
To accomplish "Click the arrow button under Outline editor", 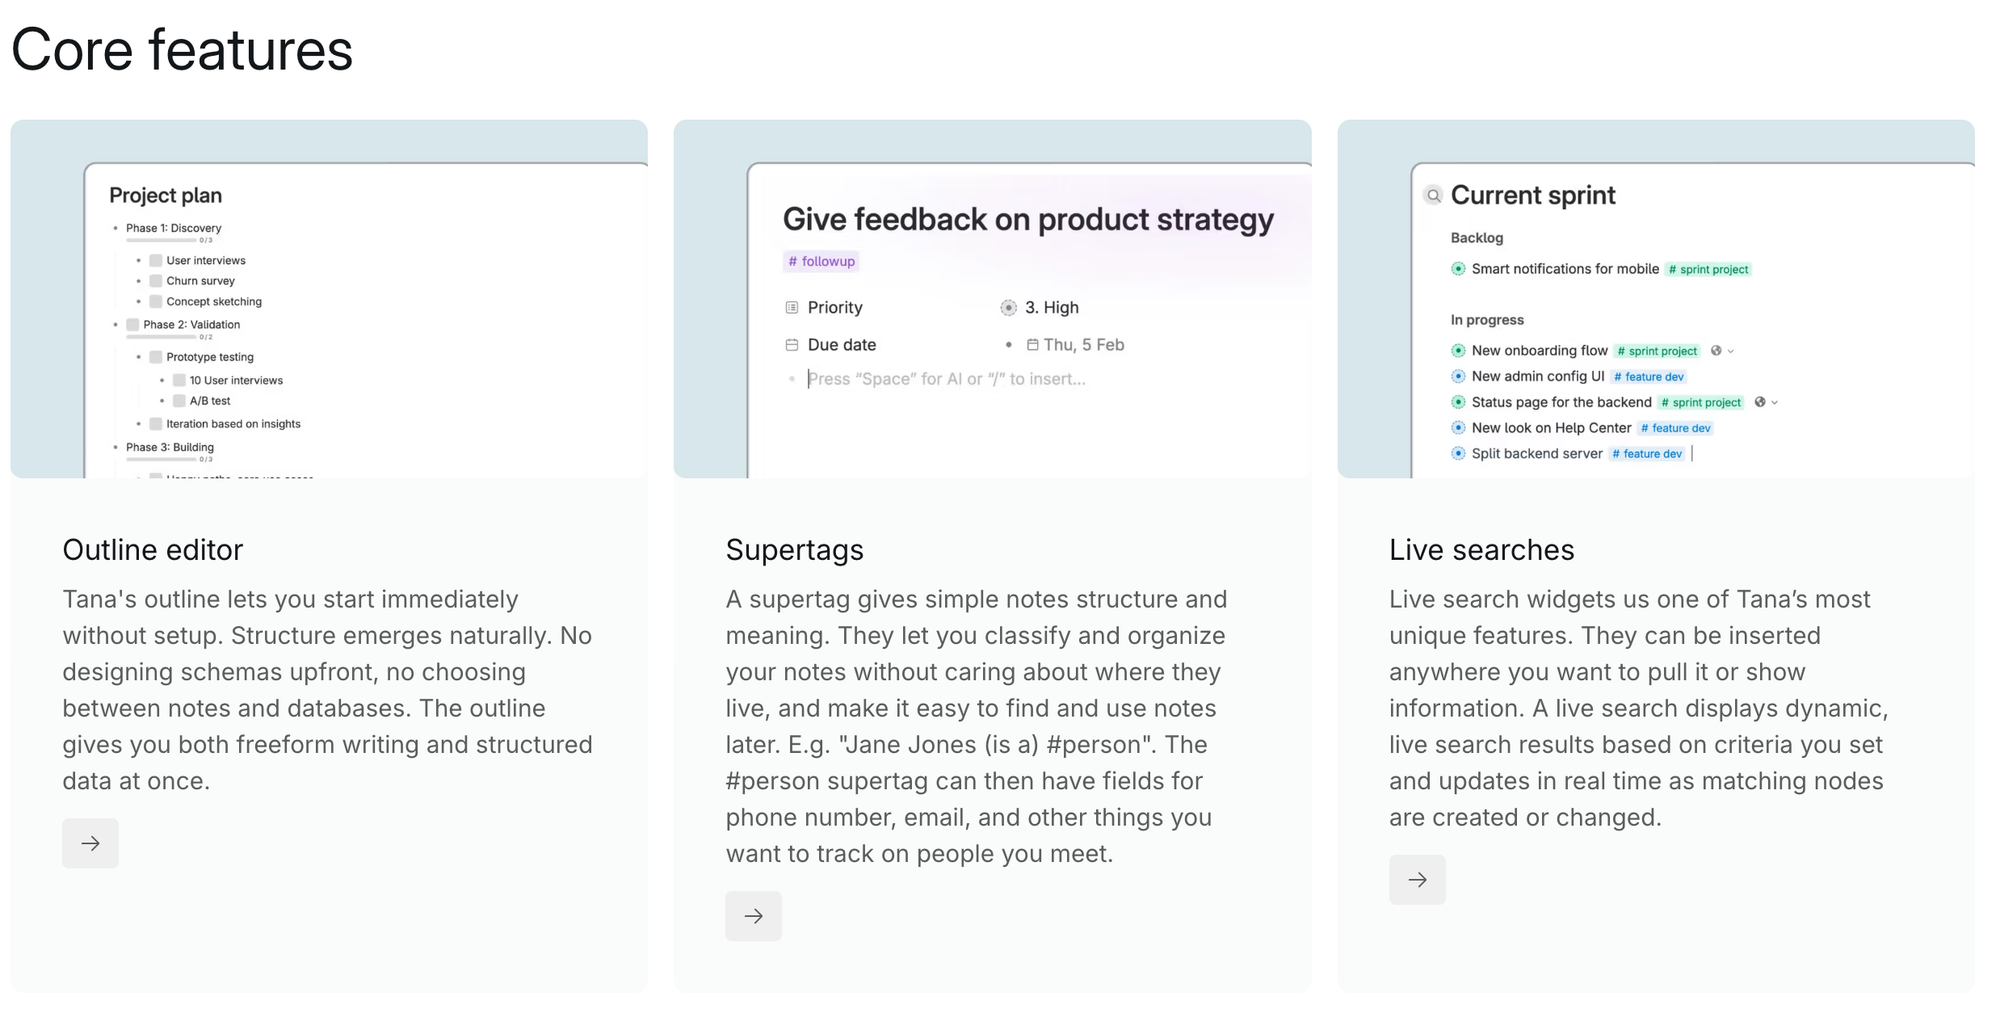I will [x=90, y=843].
